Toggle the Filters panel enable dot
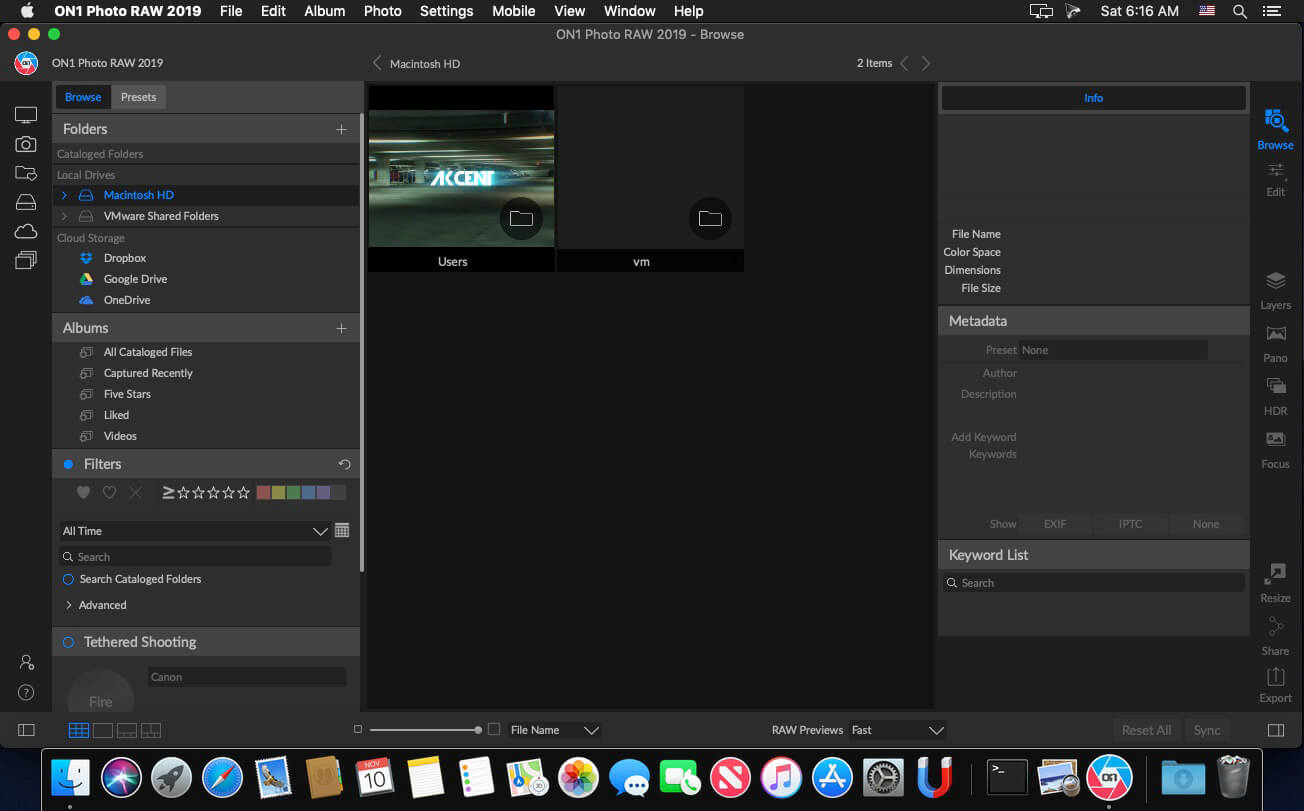 (x=69, y=464)
